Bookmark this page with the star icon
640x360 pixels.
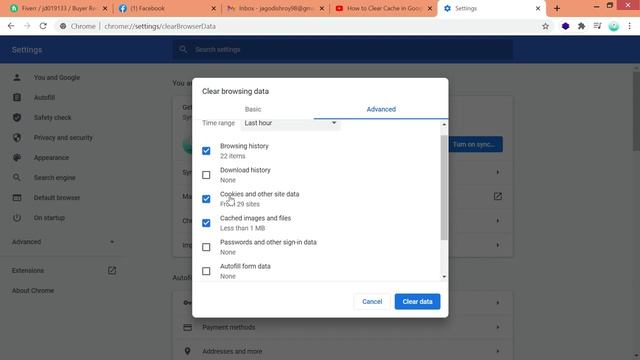[x=545, y=26]
